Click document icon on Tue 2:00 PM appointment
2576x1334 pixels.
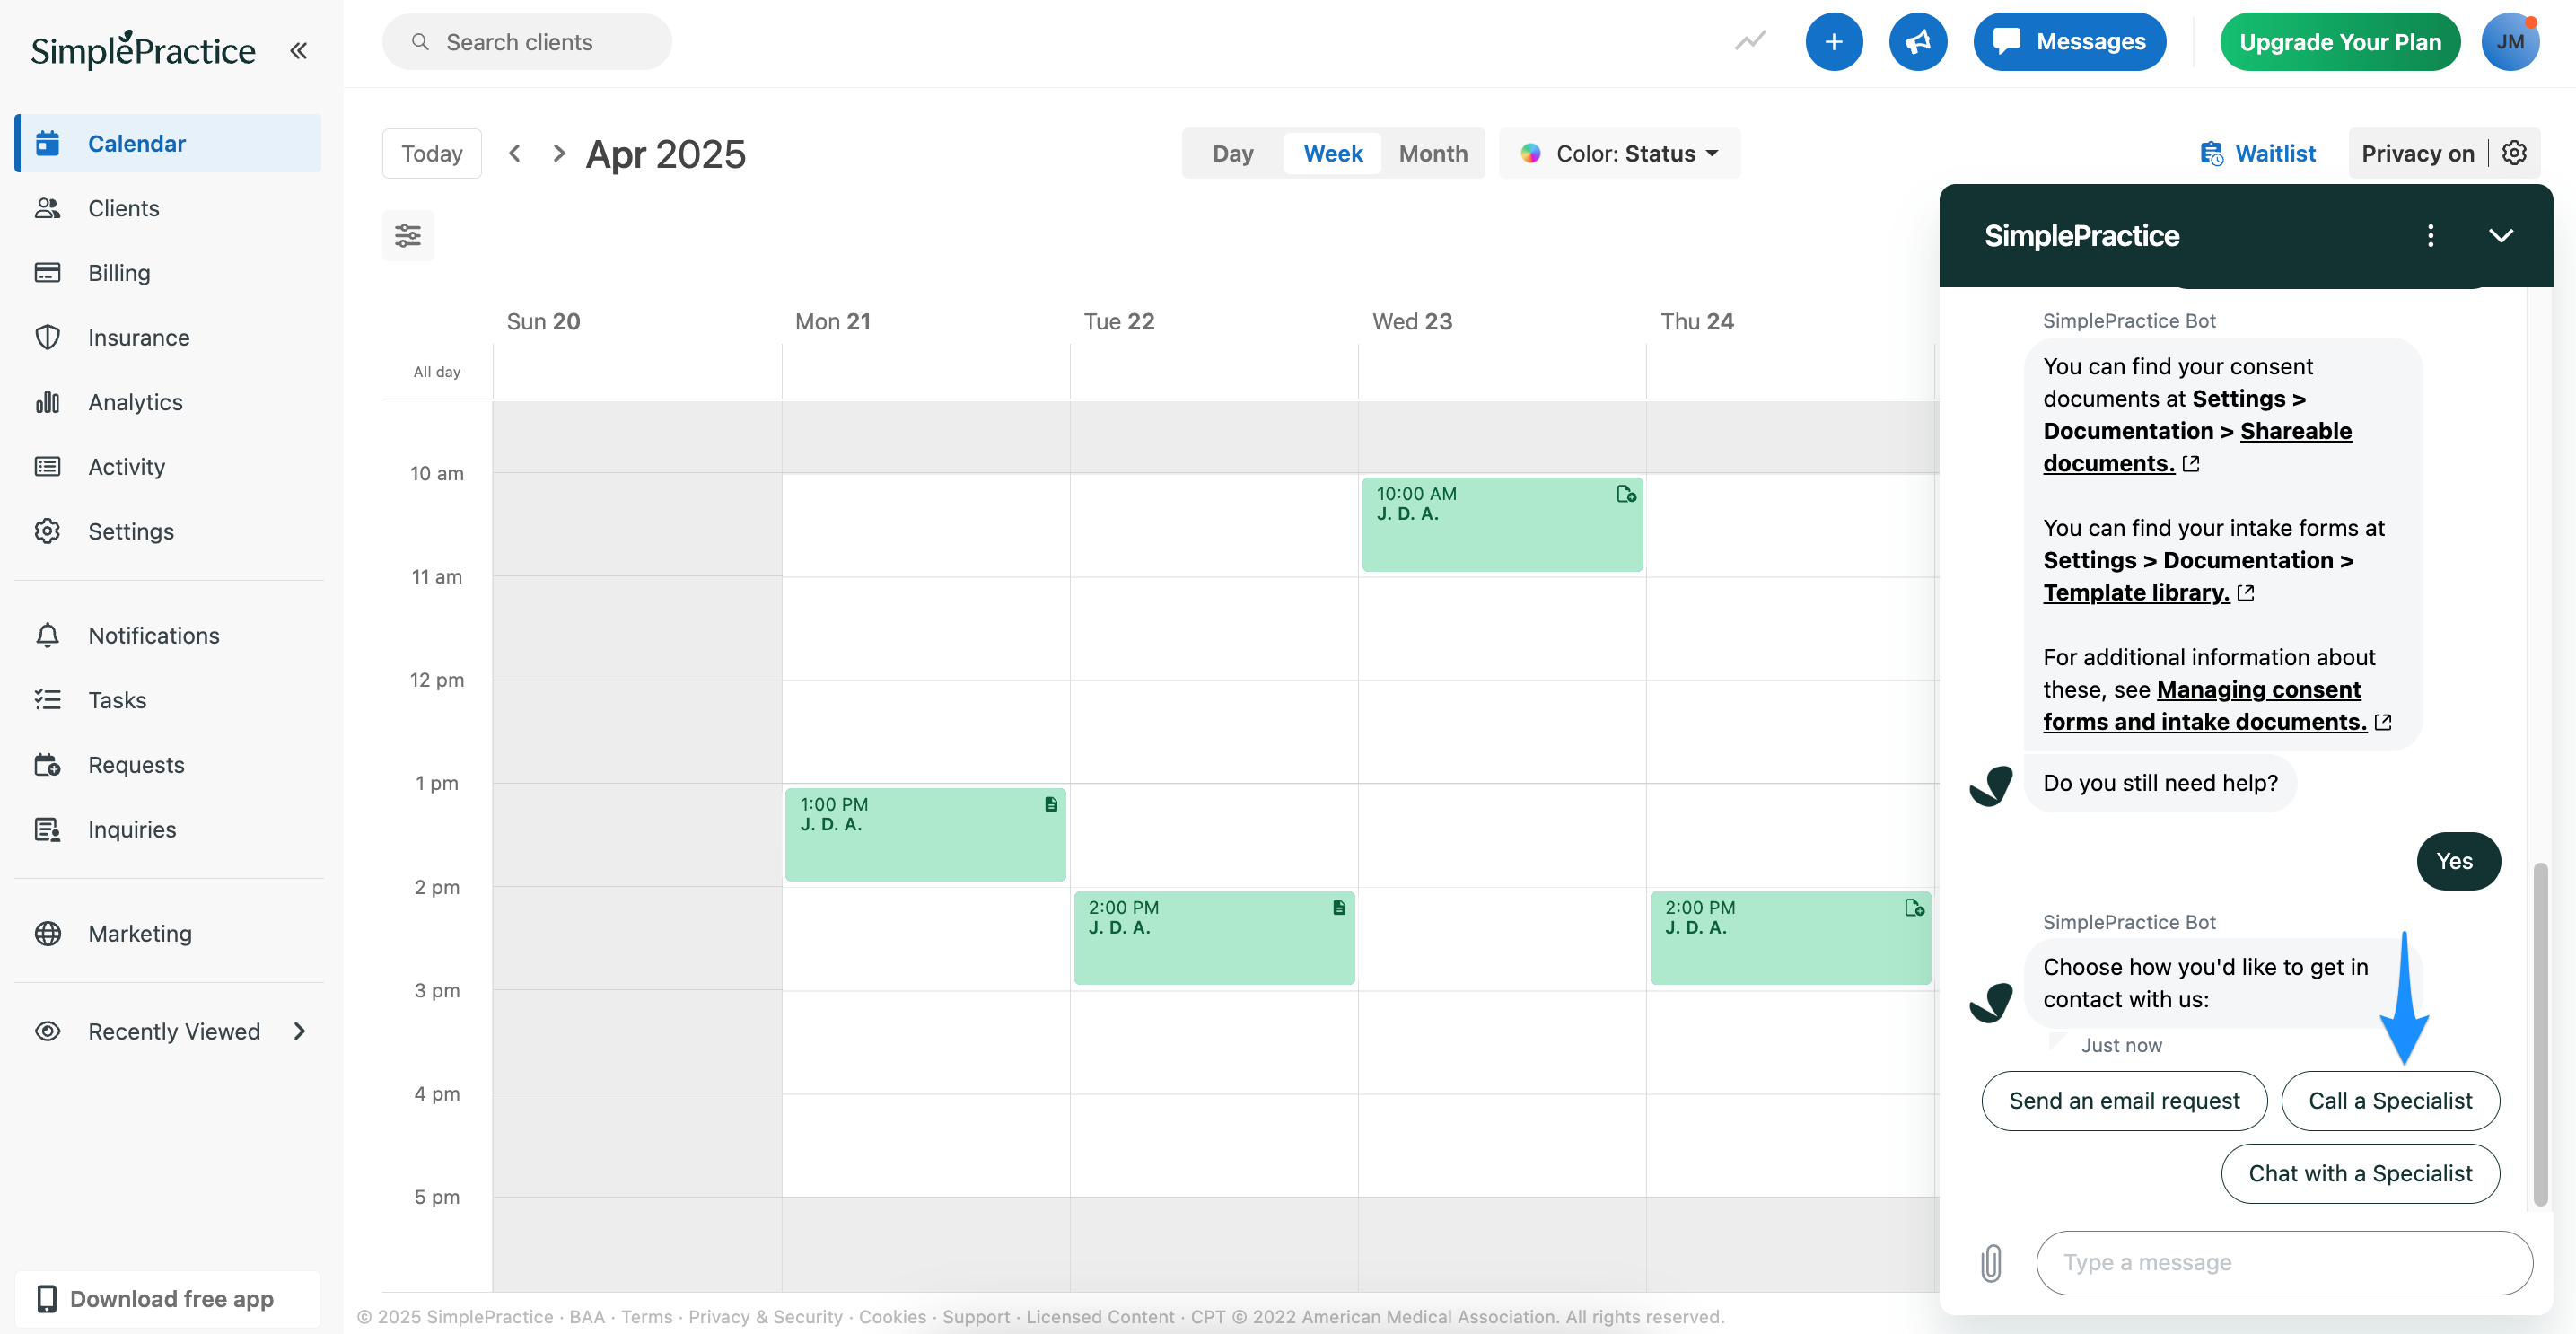pyautogui.click(x=1339, y=907)
